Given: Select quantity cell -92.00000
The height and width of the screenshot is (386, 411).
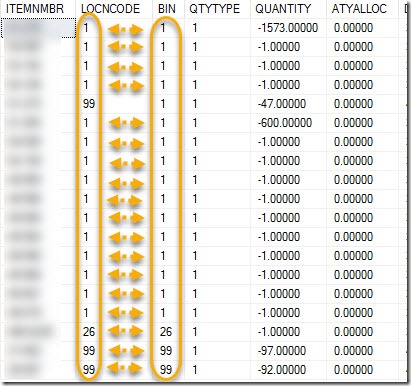Looking at the screenshot, I should pos(282,370).
